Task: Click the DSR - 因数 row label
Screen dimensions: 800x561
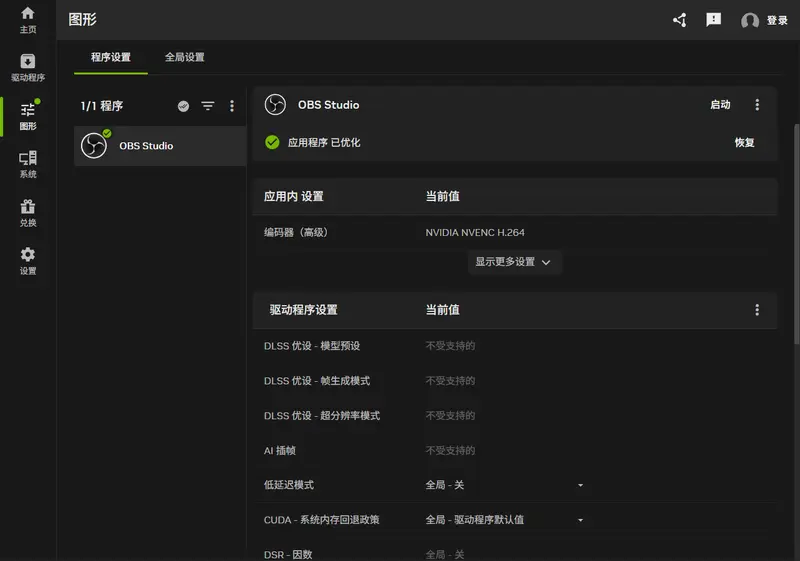Action: point(288,554)
